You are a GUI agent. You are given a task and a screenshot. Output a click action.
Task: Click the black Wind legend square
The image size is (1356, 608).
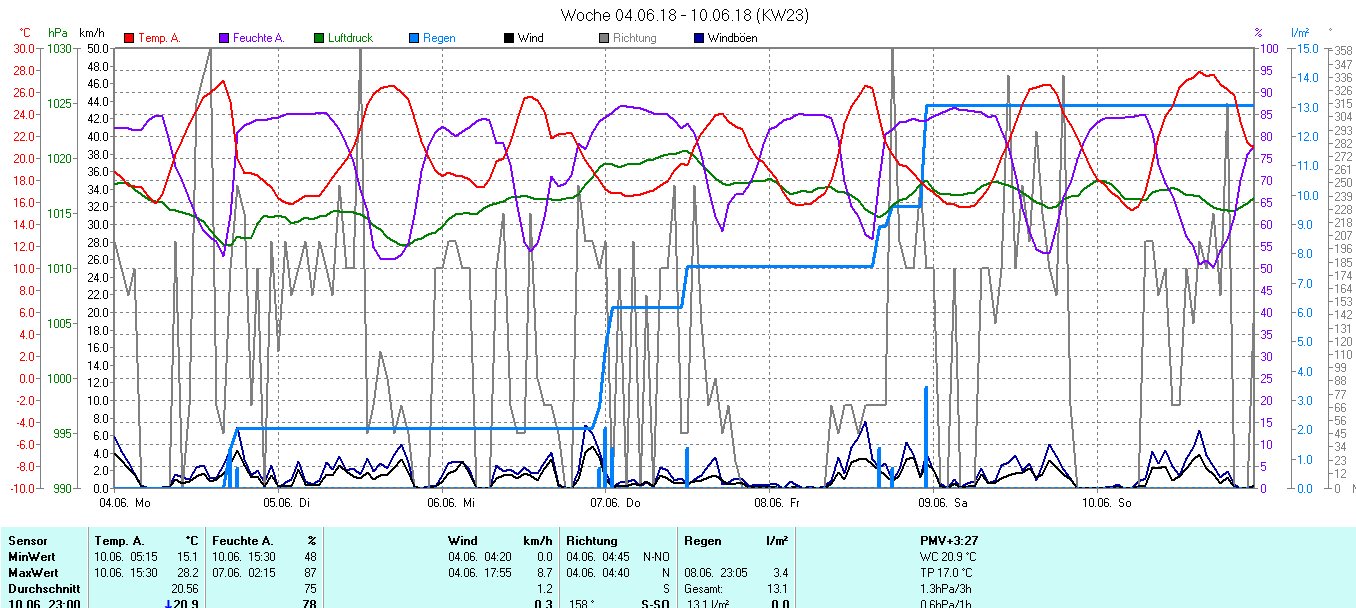coord(509,38)
